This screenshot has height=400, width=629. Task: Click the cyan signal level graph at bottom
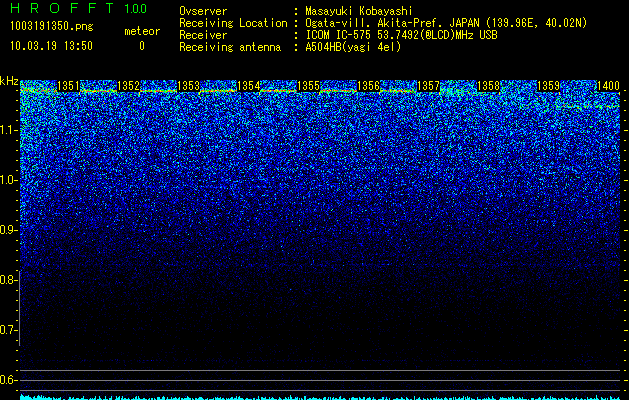point(320,397)
